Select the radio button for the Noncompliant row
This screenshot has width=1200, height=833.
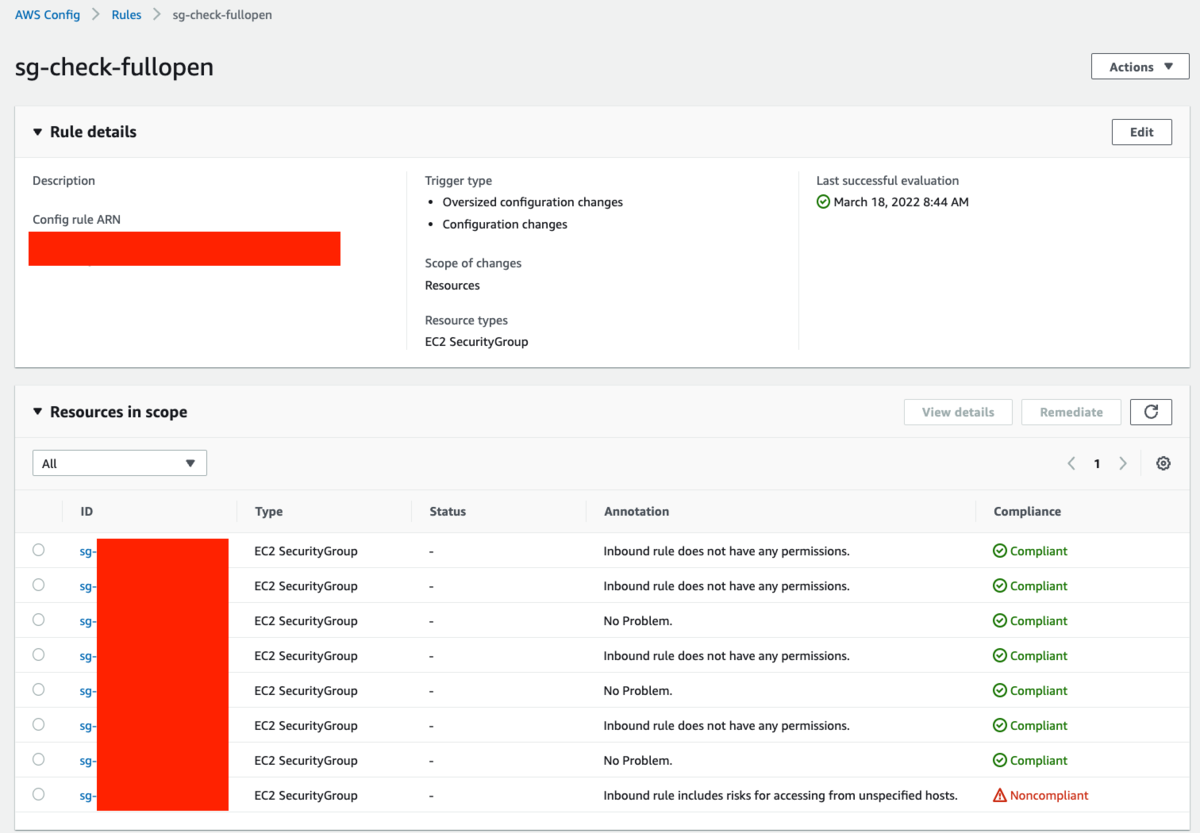click(x=38, y=794)
